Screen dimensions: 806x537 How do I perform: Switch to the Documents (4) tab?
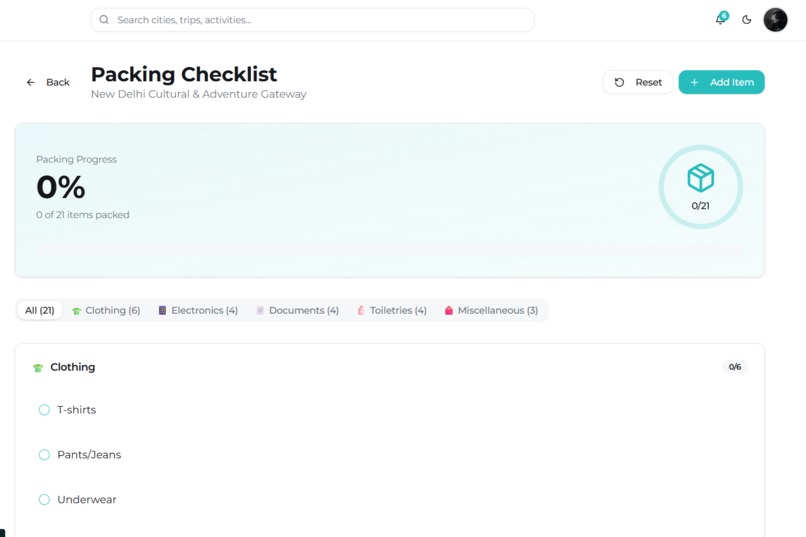click(x=298, y=310)
